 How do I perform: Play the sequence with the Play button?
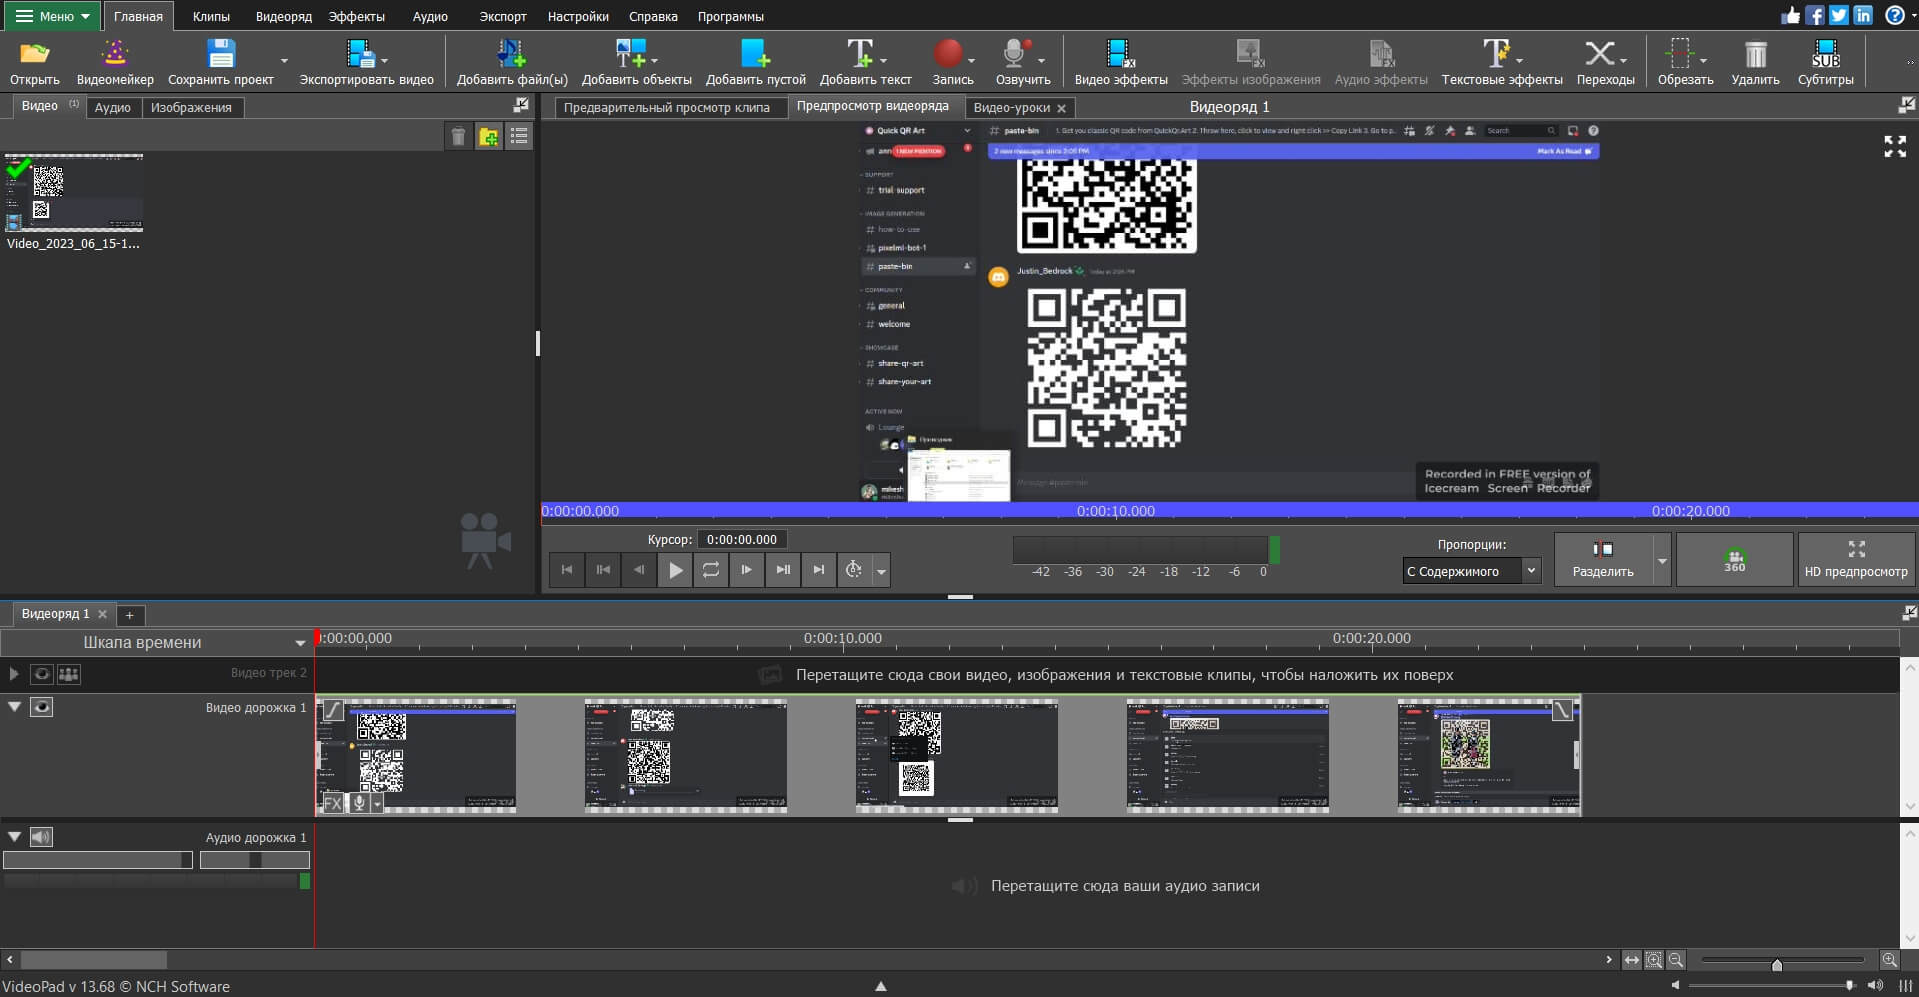point(675,570)
